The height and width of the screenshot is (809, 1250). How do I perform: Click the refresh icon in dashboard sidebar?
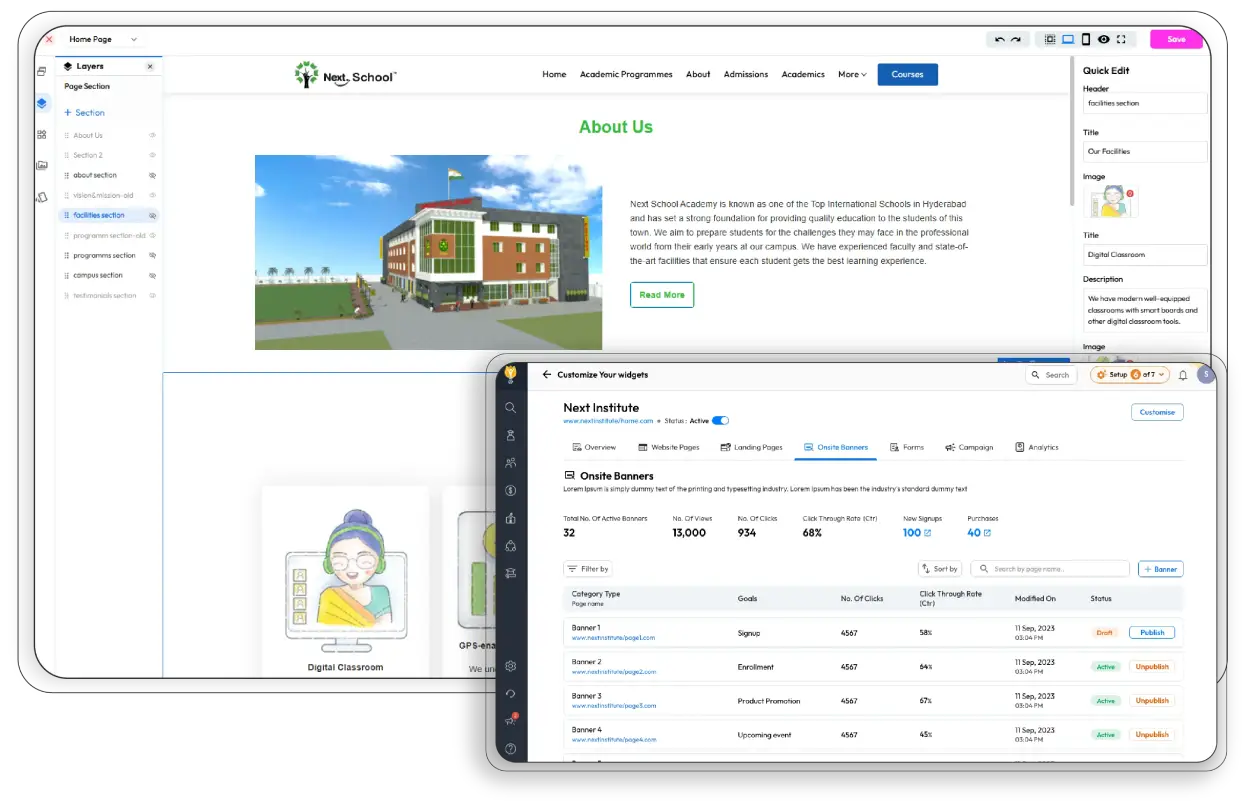[511, 694]
